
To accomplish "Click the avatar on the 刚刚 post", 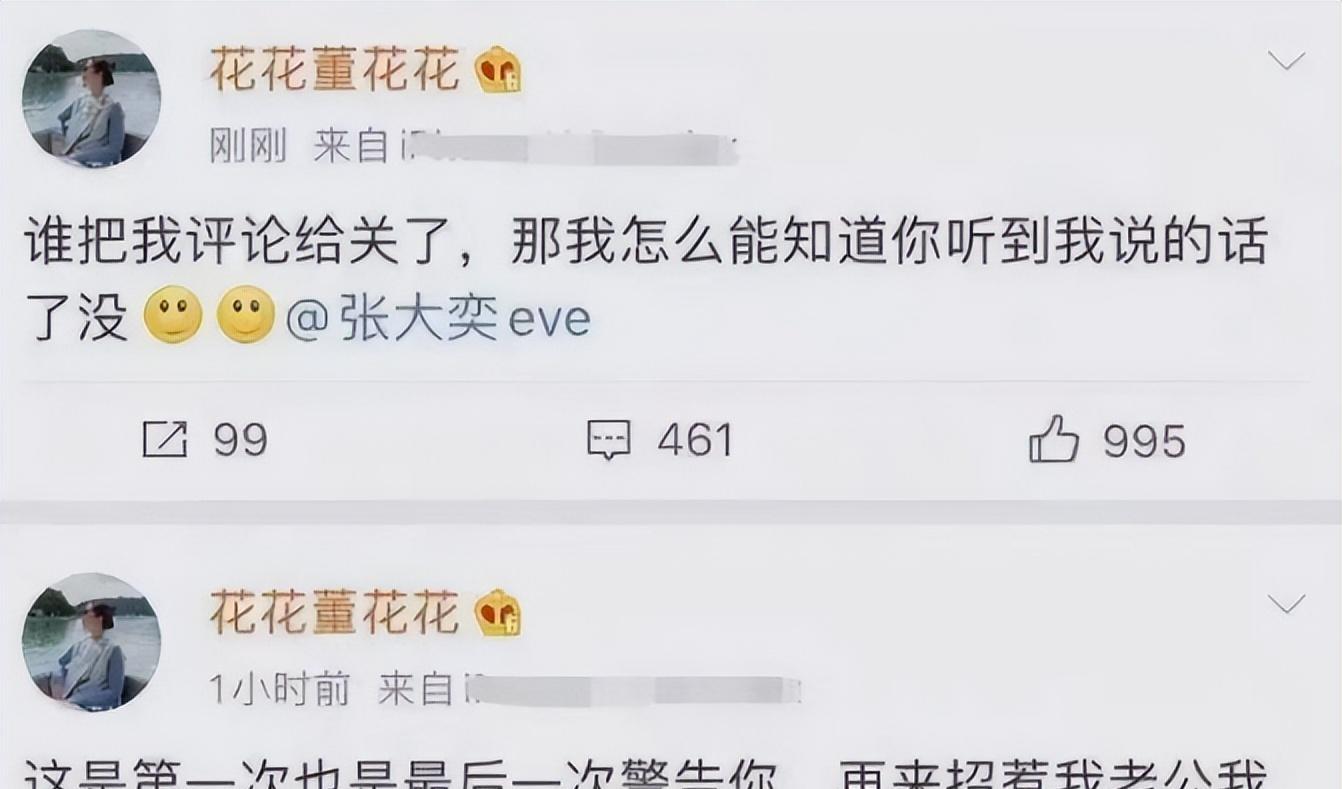I will (x=92, y=98).
